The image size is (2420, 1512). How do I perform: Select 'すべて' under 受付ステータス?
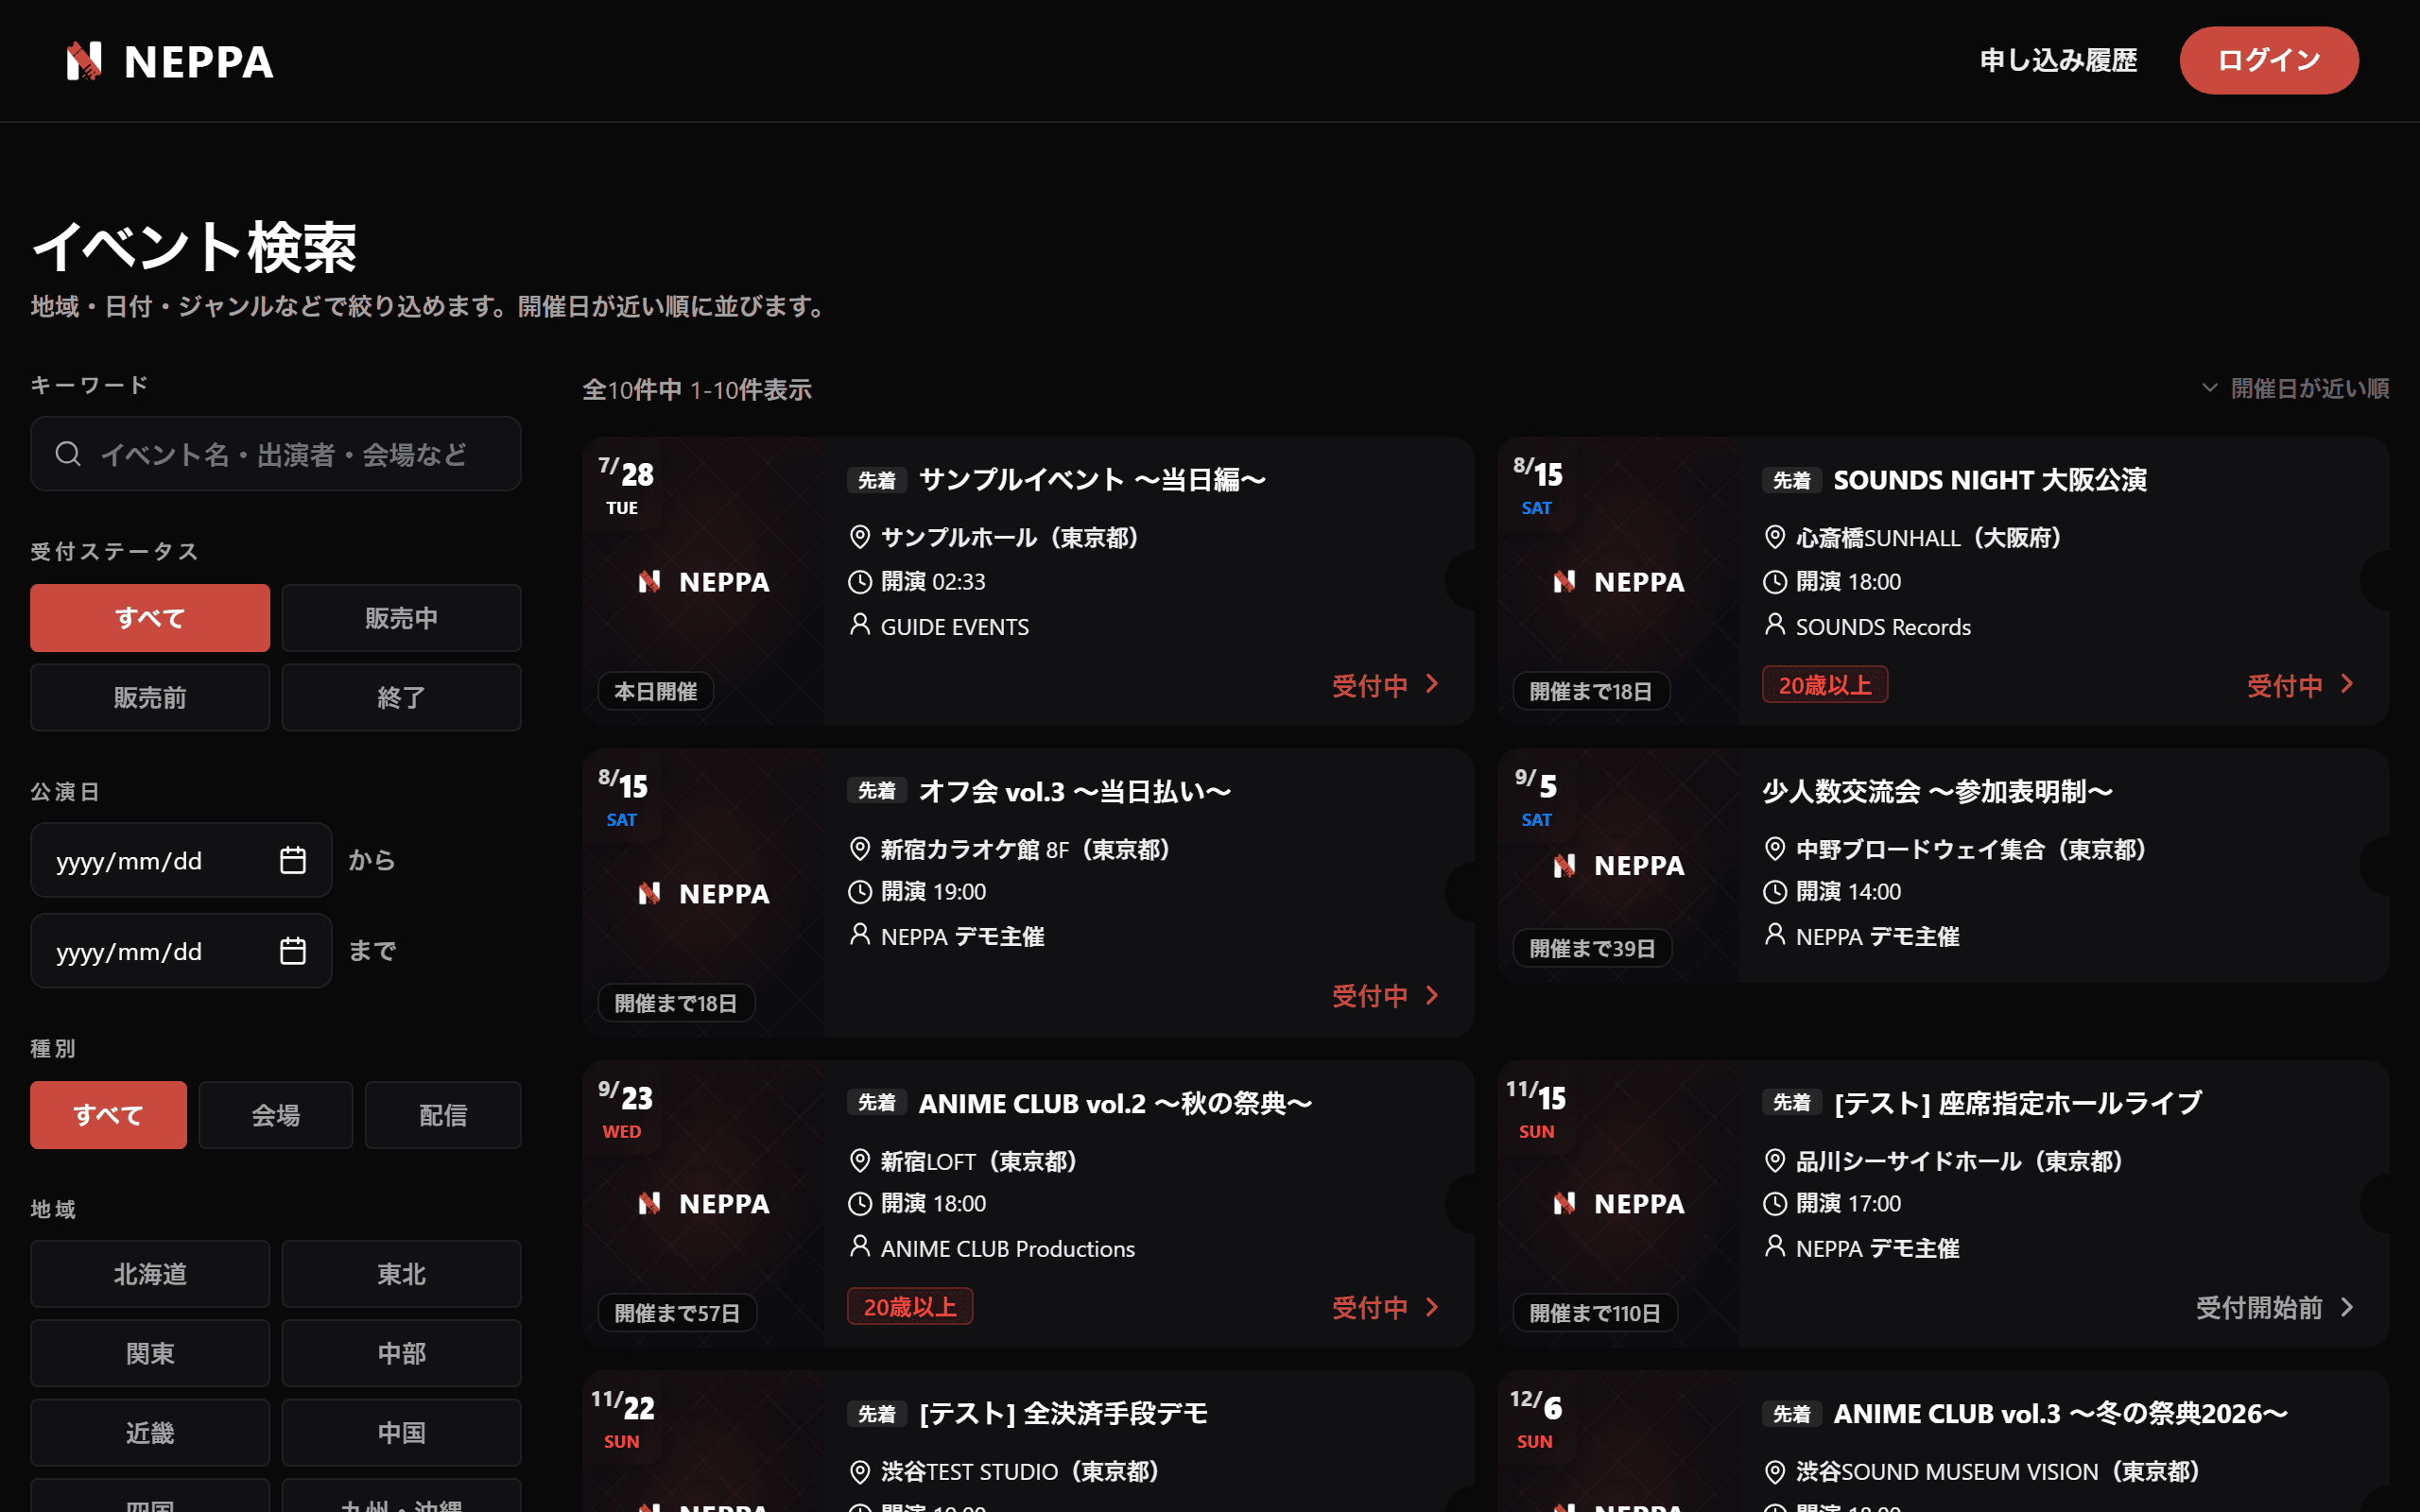[150, 618]
